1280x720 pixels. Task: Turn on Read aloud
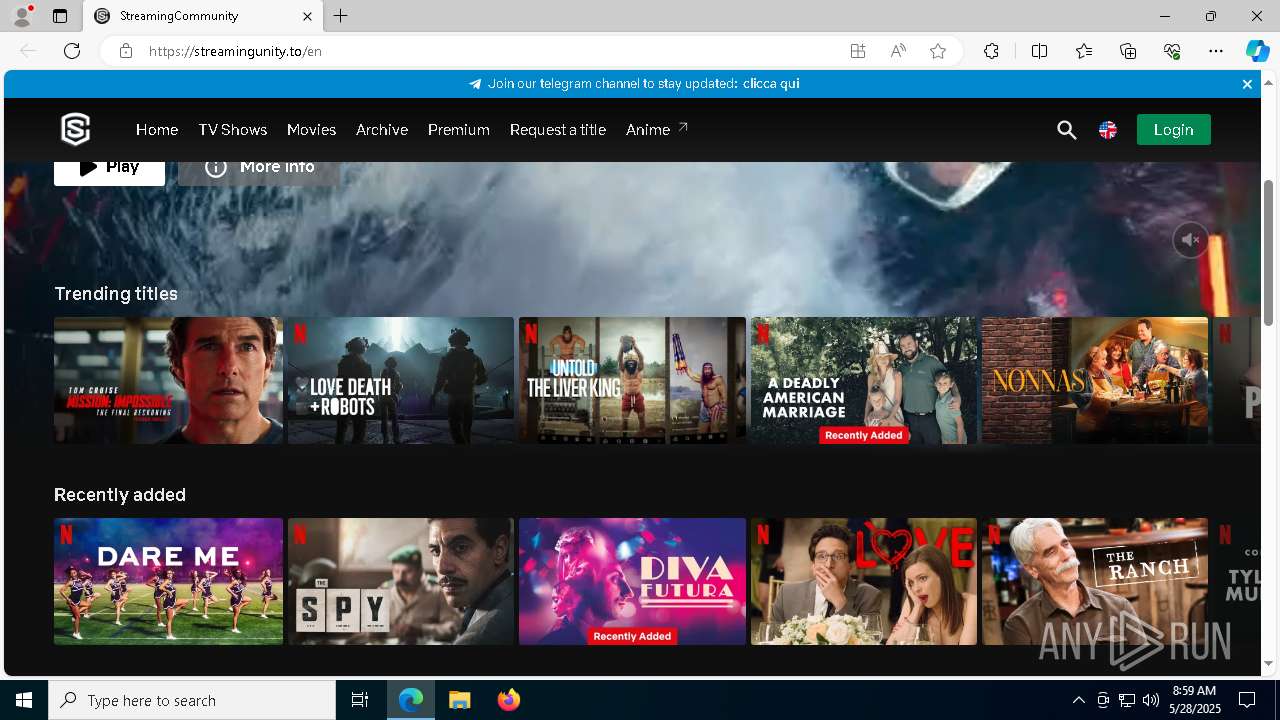click(x=898, y=51)
